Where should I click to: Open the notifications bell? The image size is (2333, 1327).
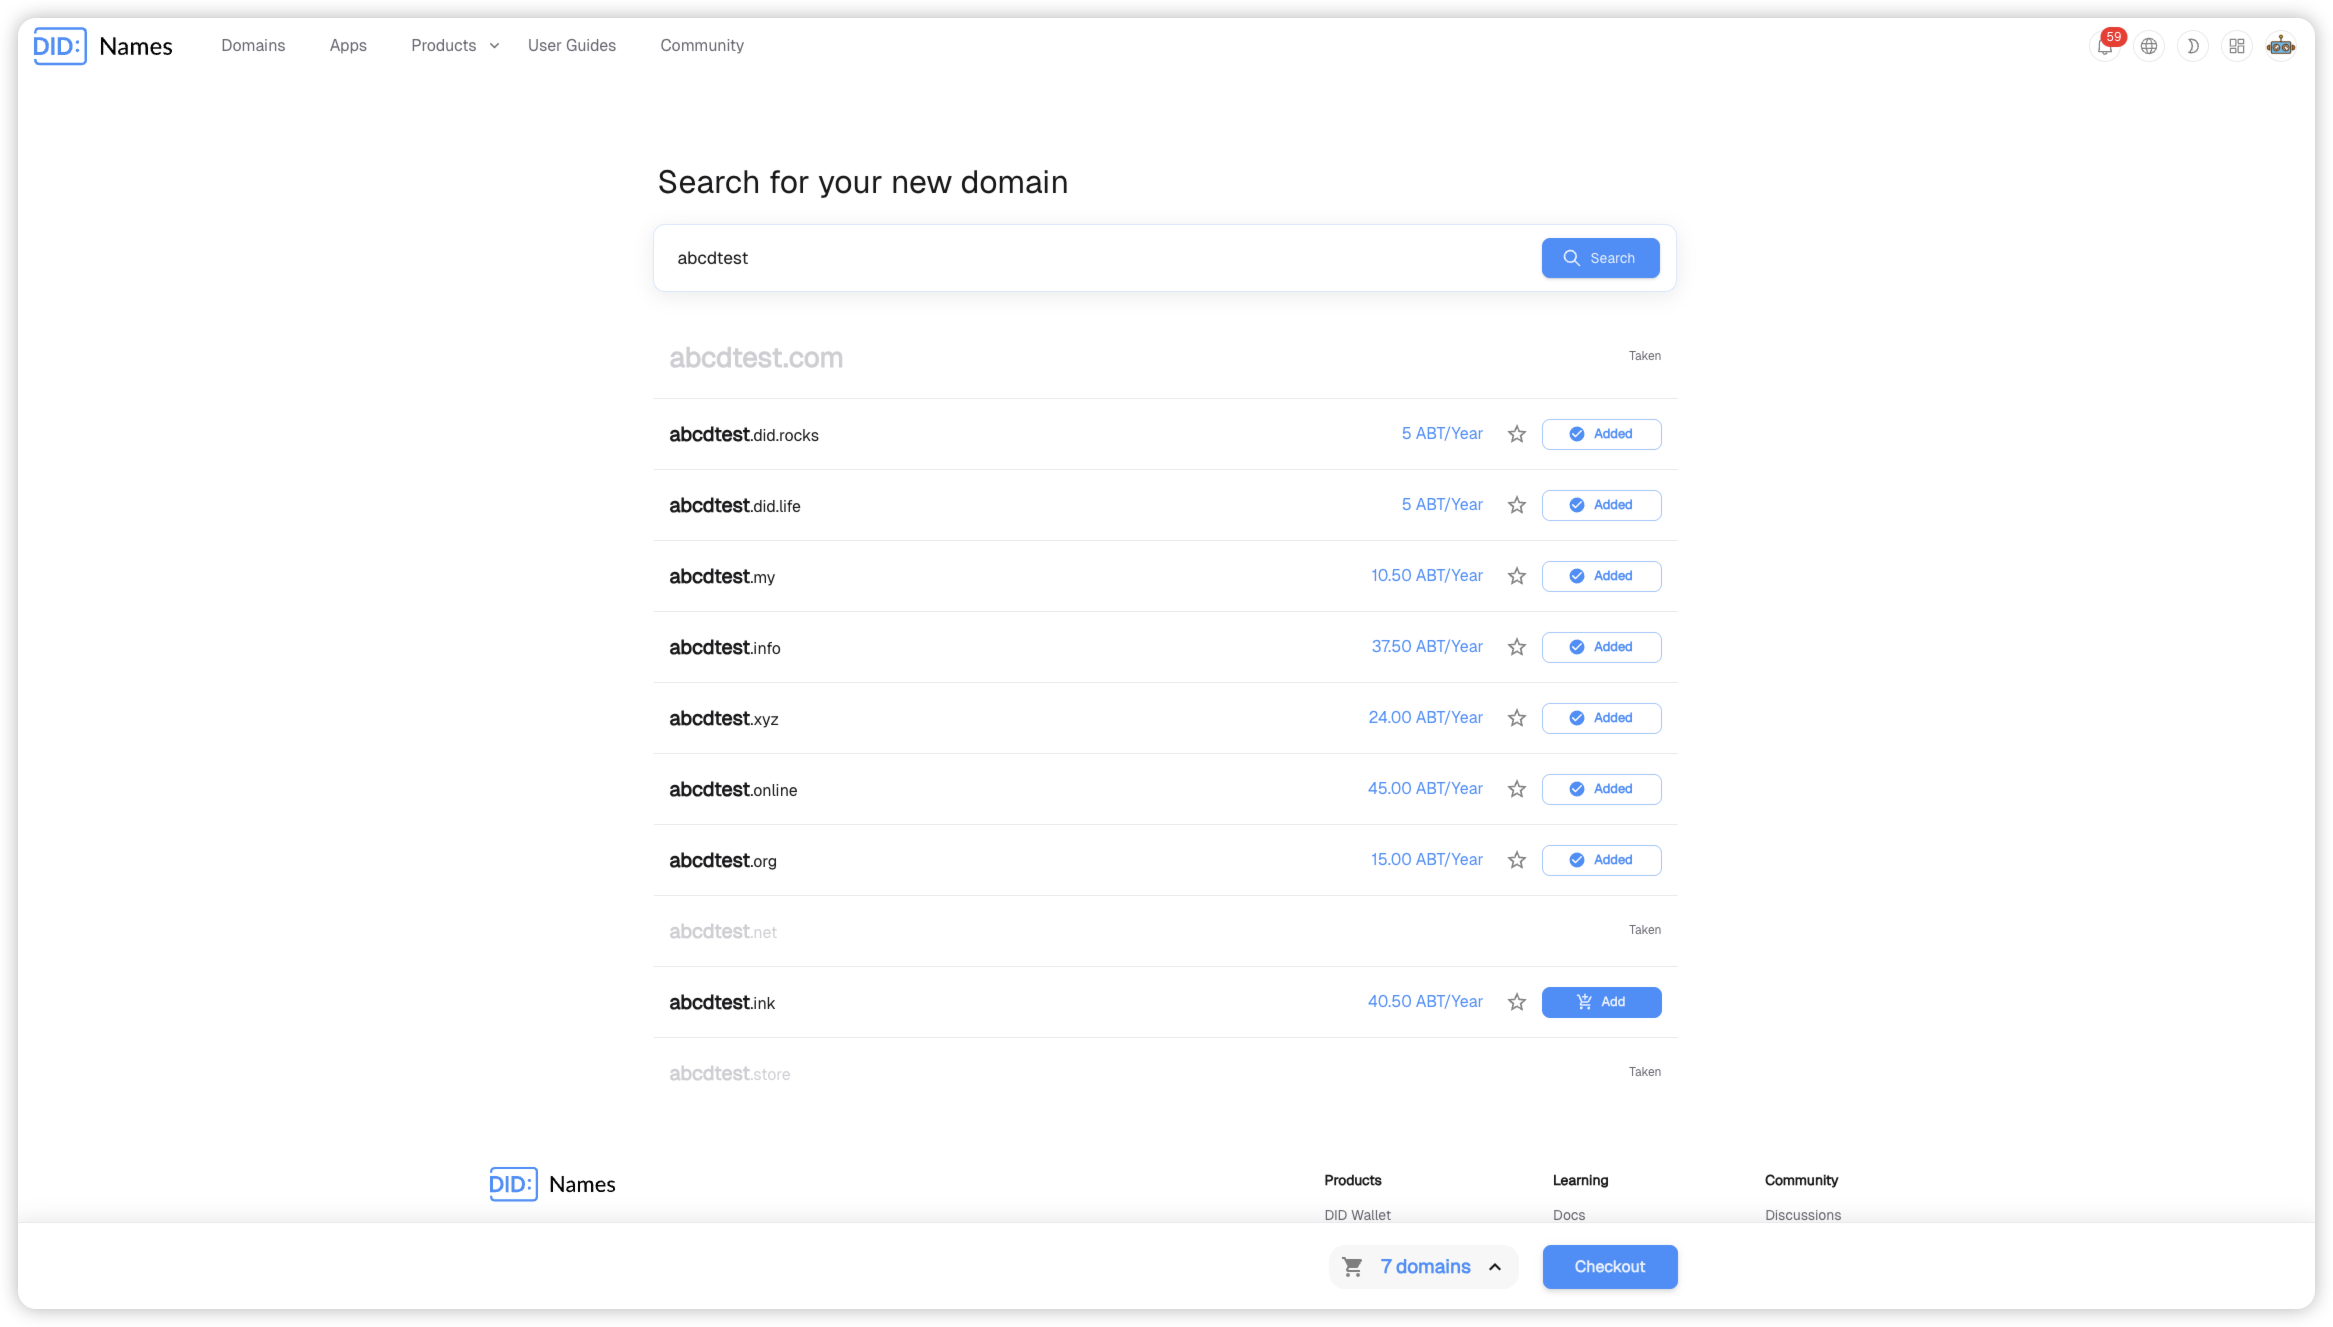(2105, 46)
